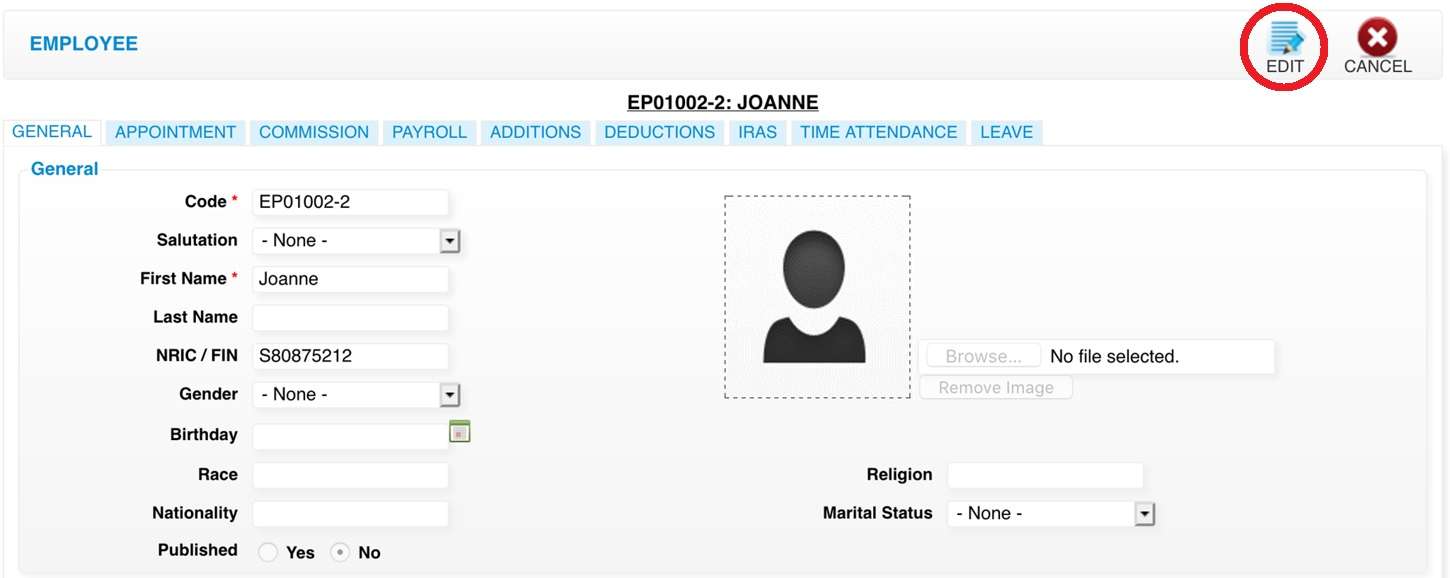Click the Nationality input field

[x=350, y=514]
